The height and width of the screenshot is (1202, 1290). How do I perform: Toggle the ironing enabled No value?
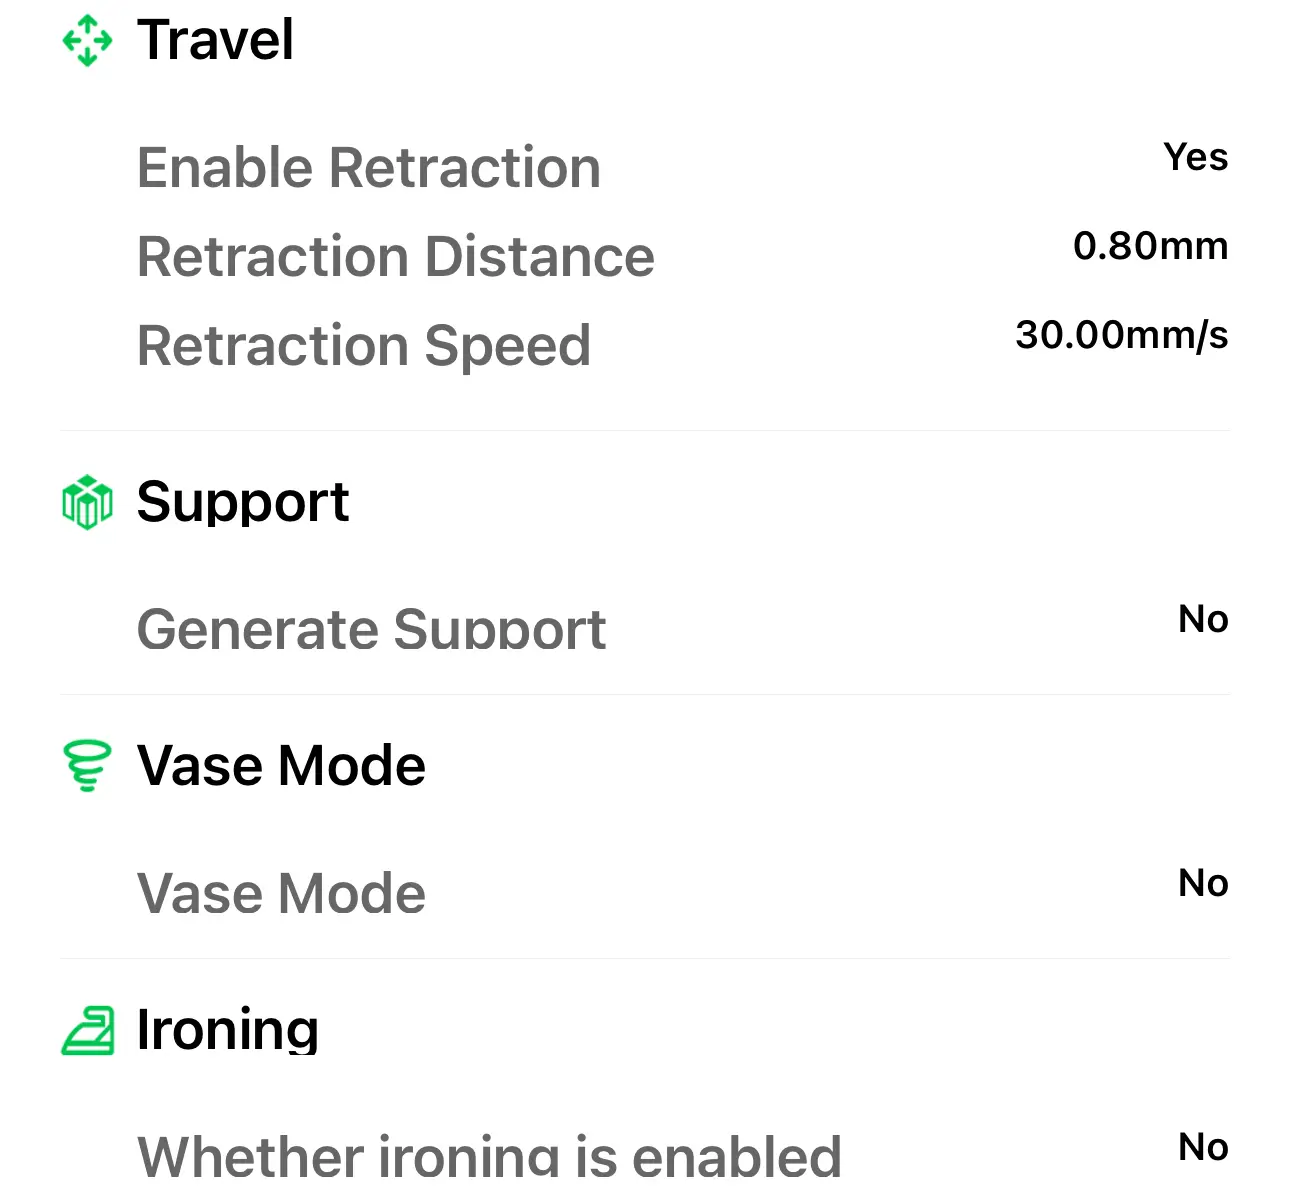pos(1203,1147)
